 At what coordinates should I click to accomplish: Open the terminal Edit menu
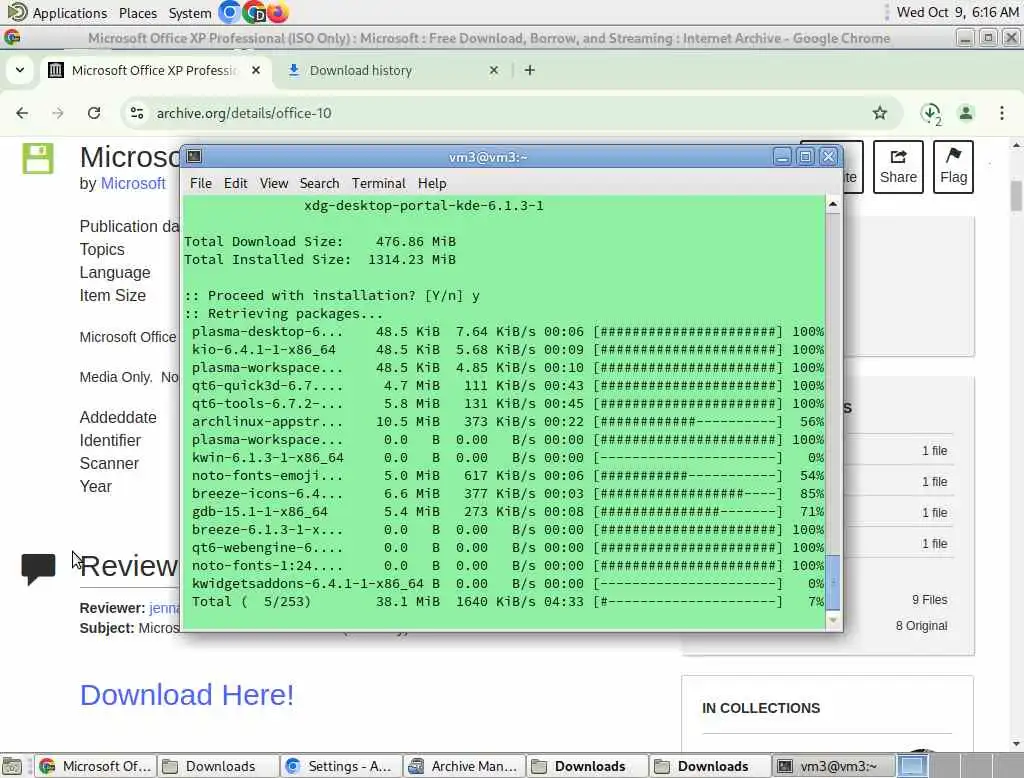point(235,184)
